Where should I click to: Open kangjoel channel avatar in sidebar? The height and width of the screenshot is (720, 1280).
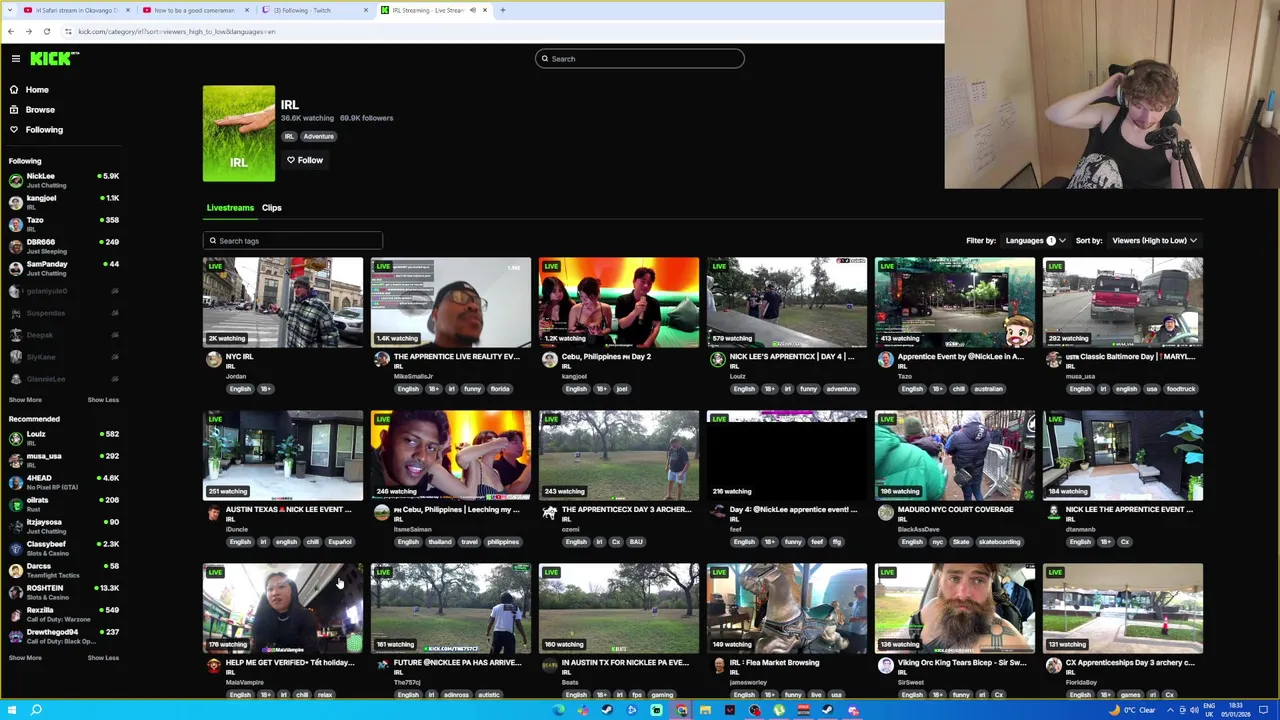pos(15,202)
